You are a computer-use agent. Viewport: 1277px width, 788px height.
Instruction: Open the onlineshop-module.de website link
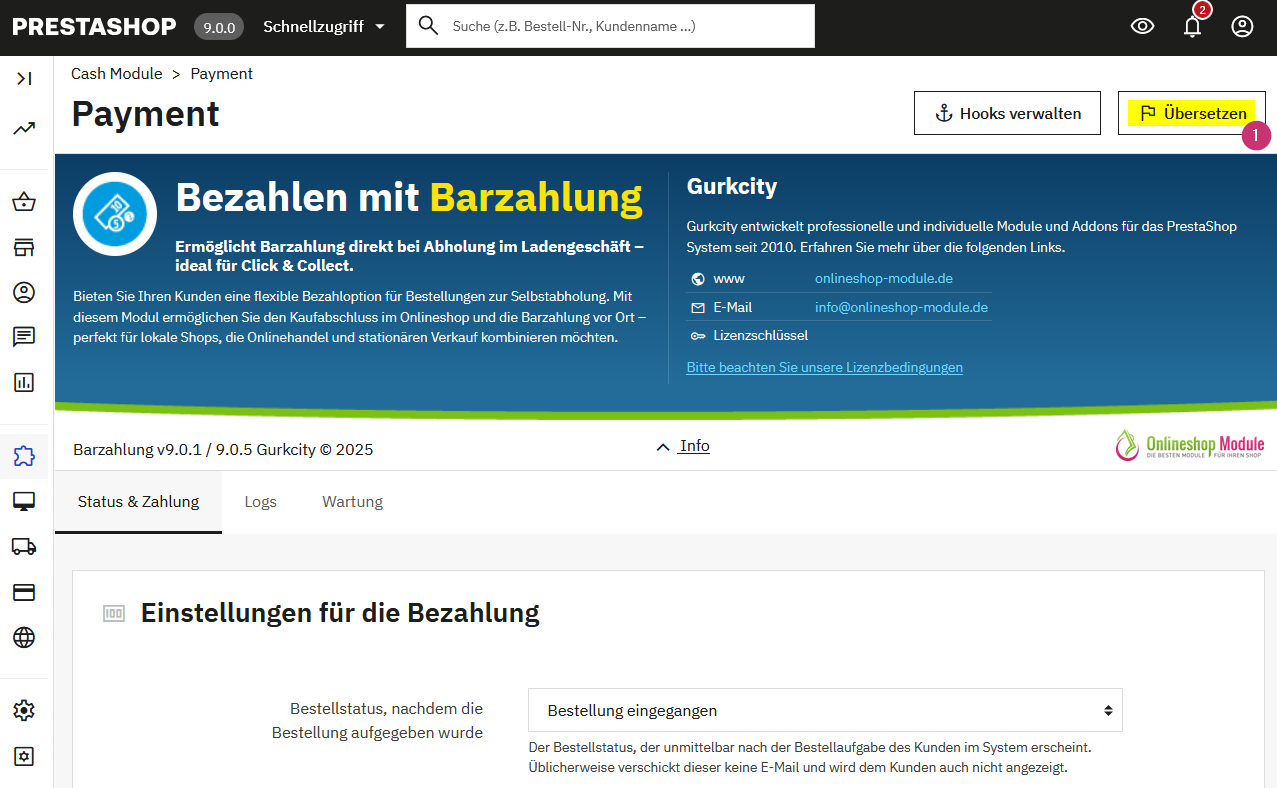point(884,278)
